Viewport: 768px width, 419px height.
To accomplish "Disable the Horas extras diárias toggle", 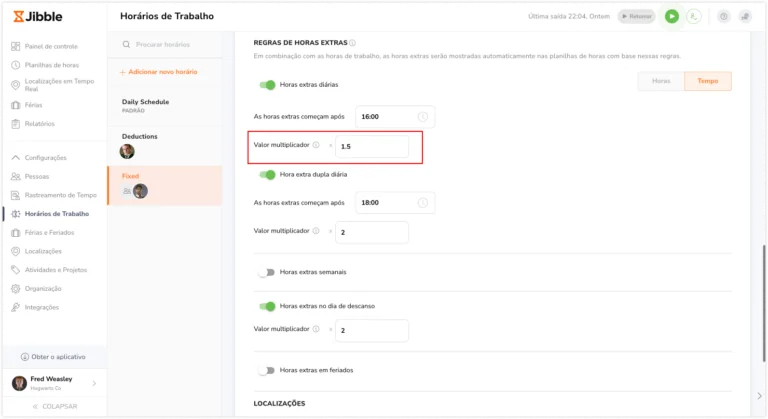I will pyautogui.click(x=267, y=85).
